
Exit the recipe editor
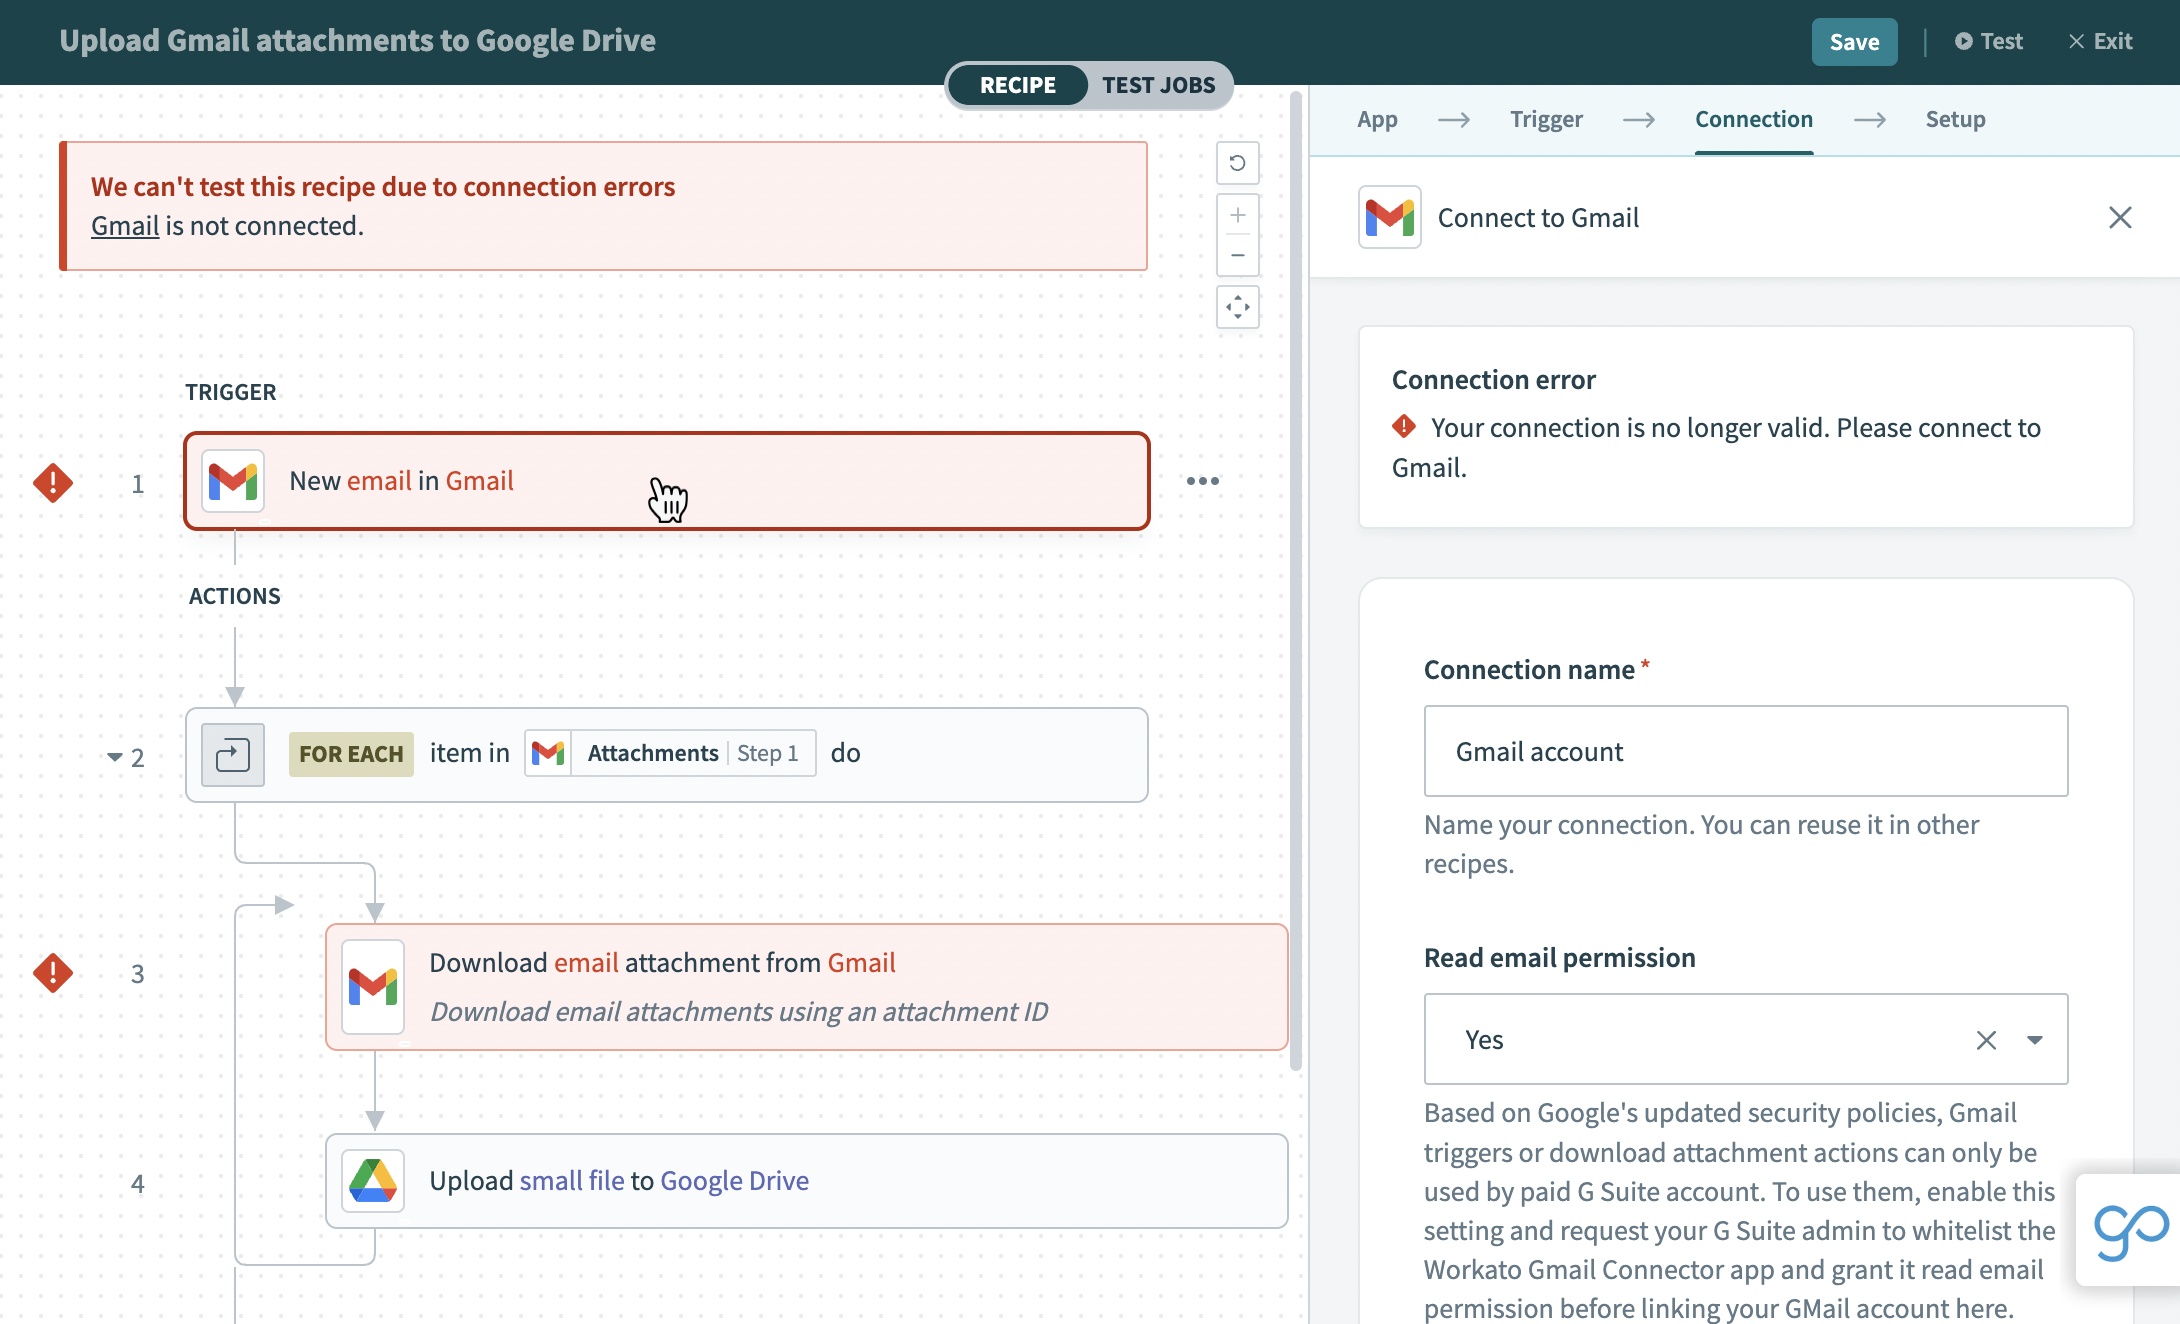2100,42
